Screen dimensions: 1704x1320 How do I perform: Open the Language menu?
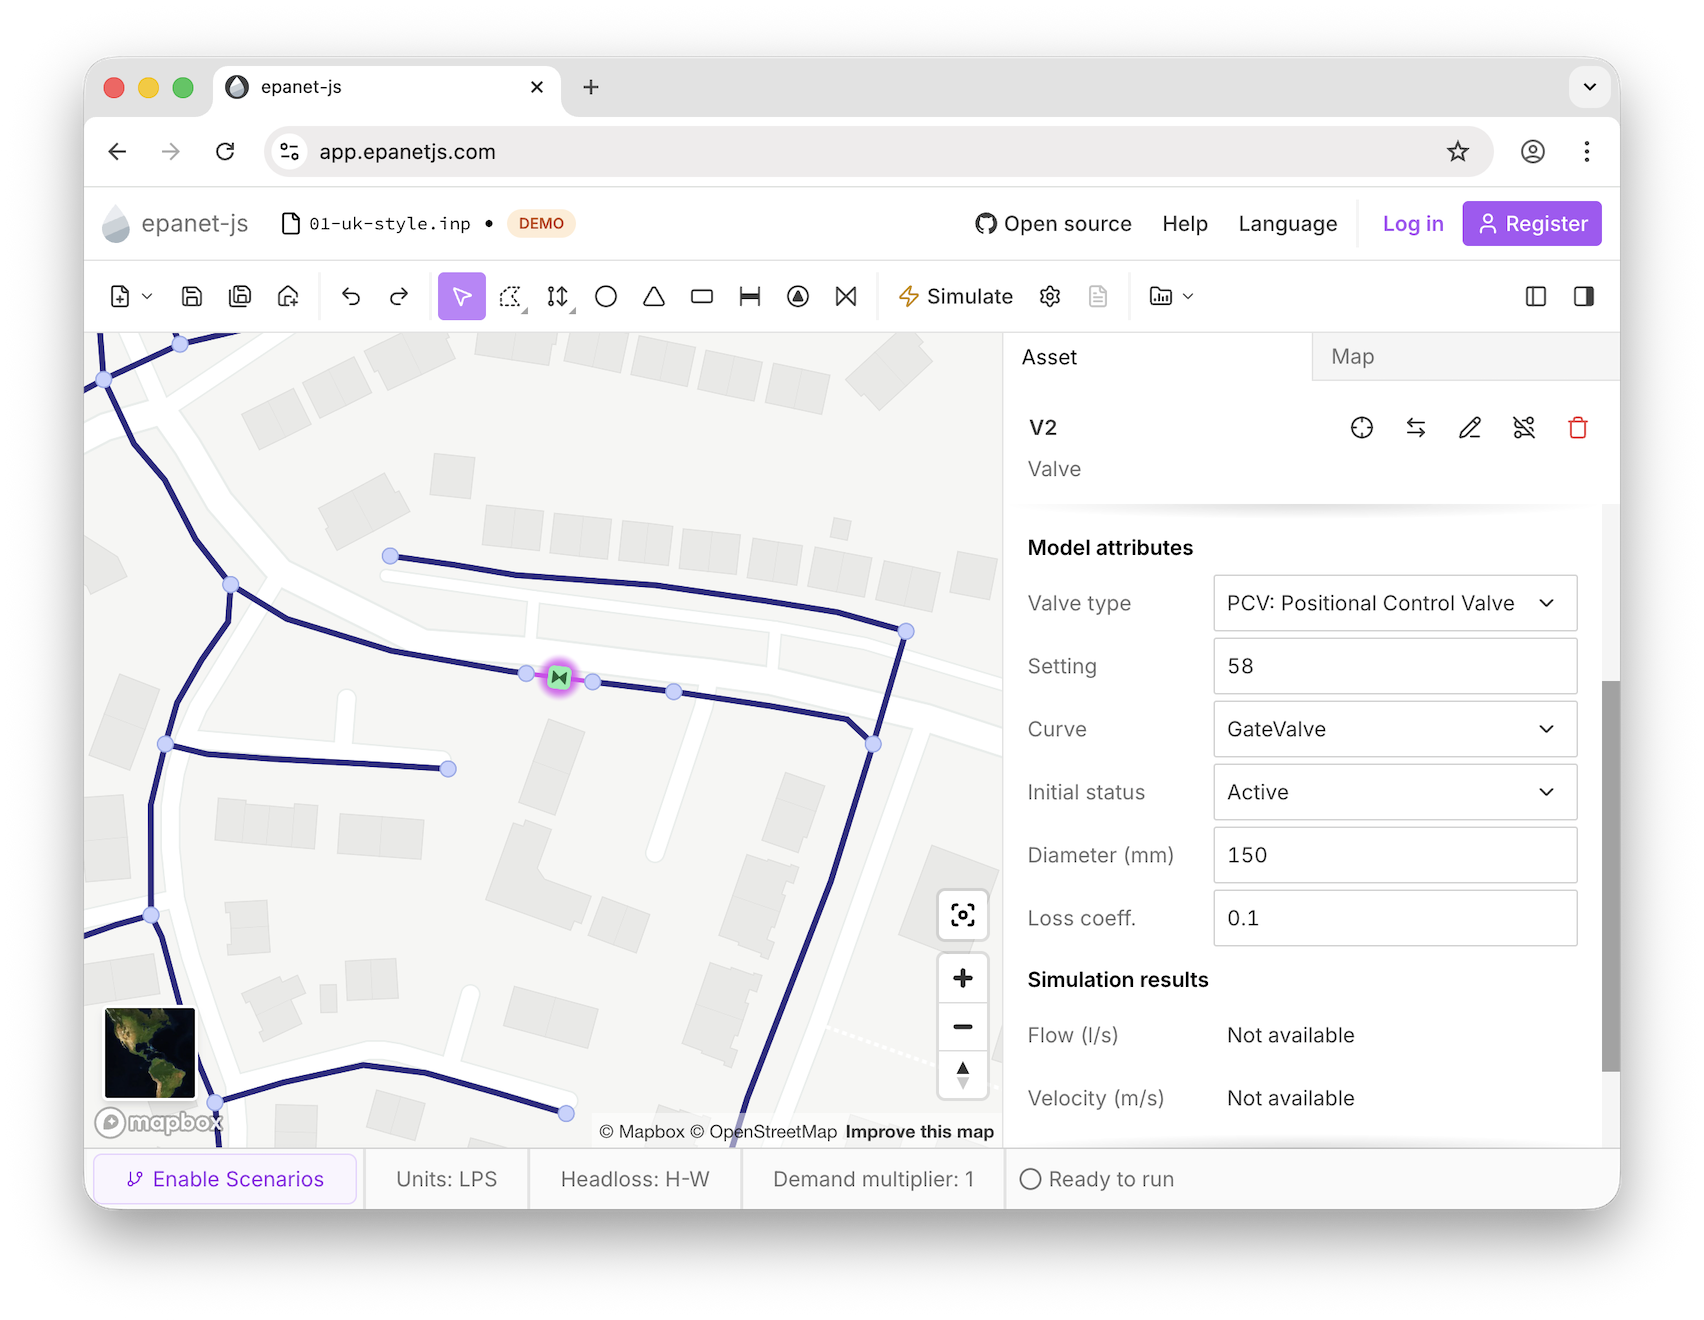(1288, 224)
